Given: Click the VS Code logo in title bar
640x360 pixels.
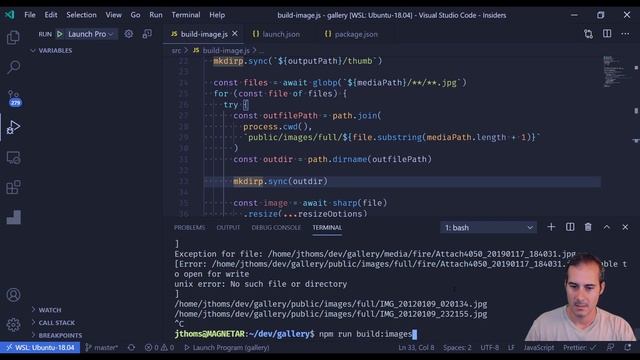Looking at the screenshot, I should pyautogui.click(x=9, y=15).
